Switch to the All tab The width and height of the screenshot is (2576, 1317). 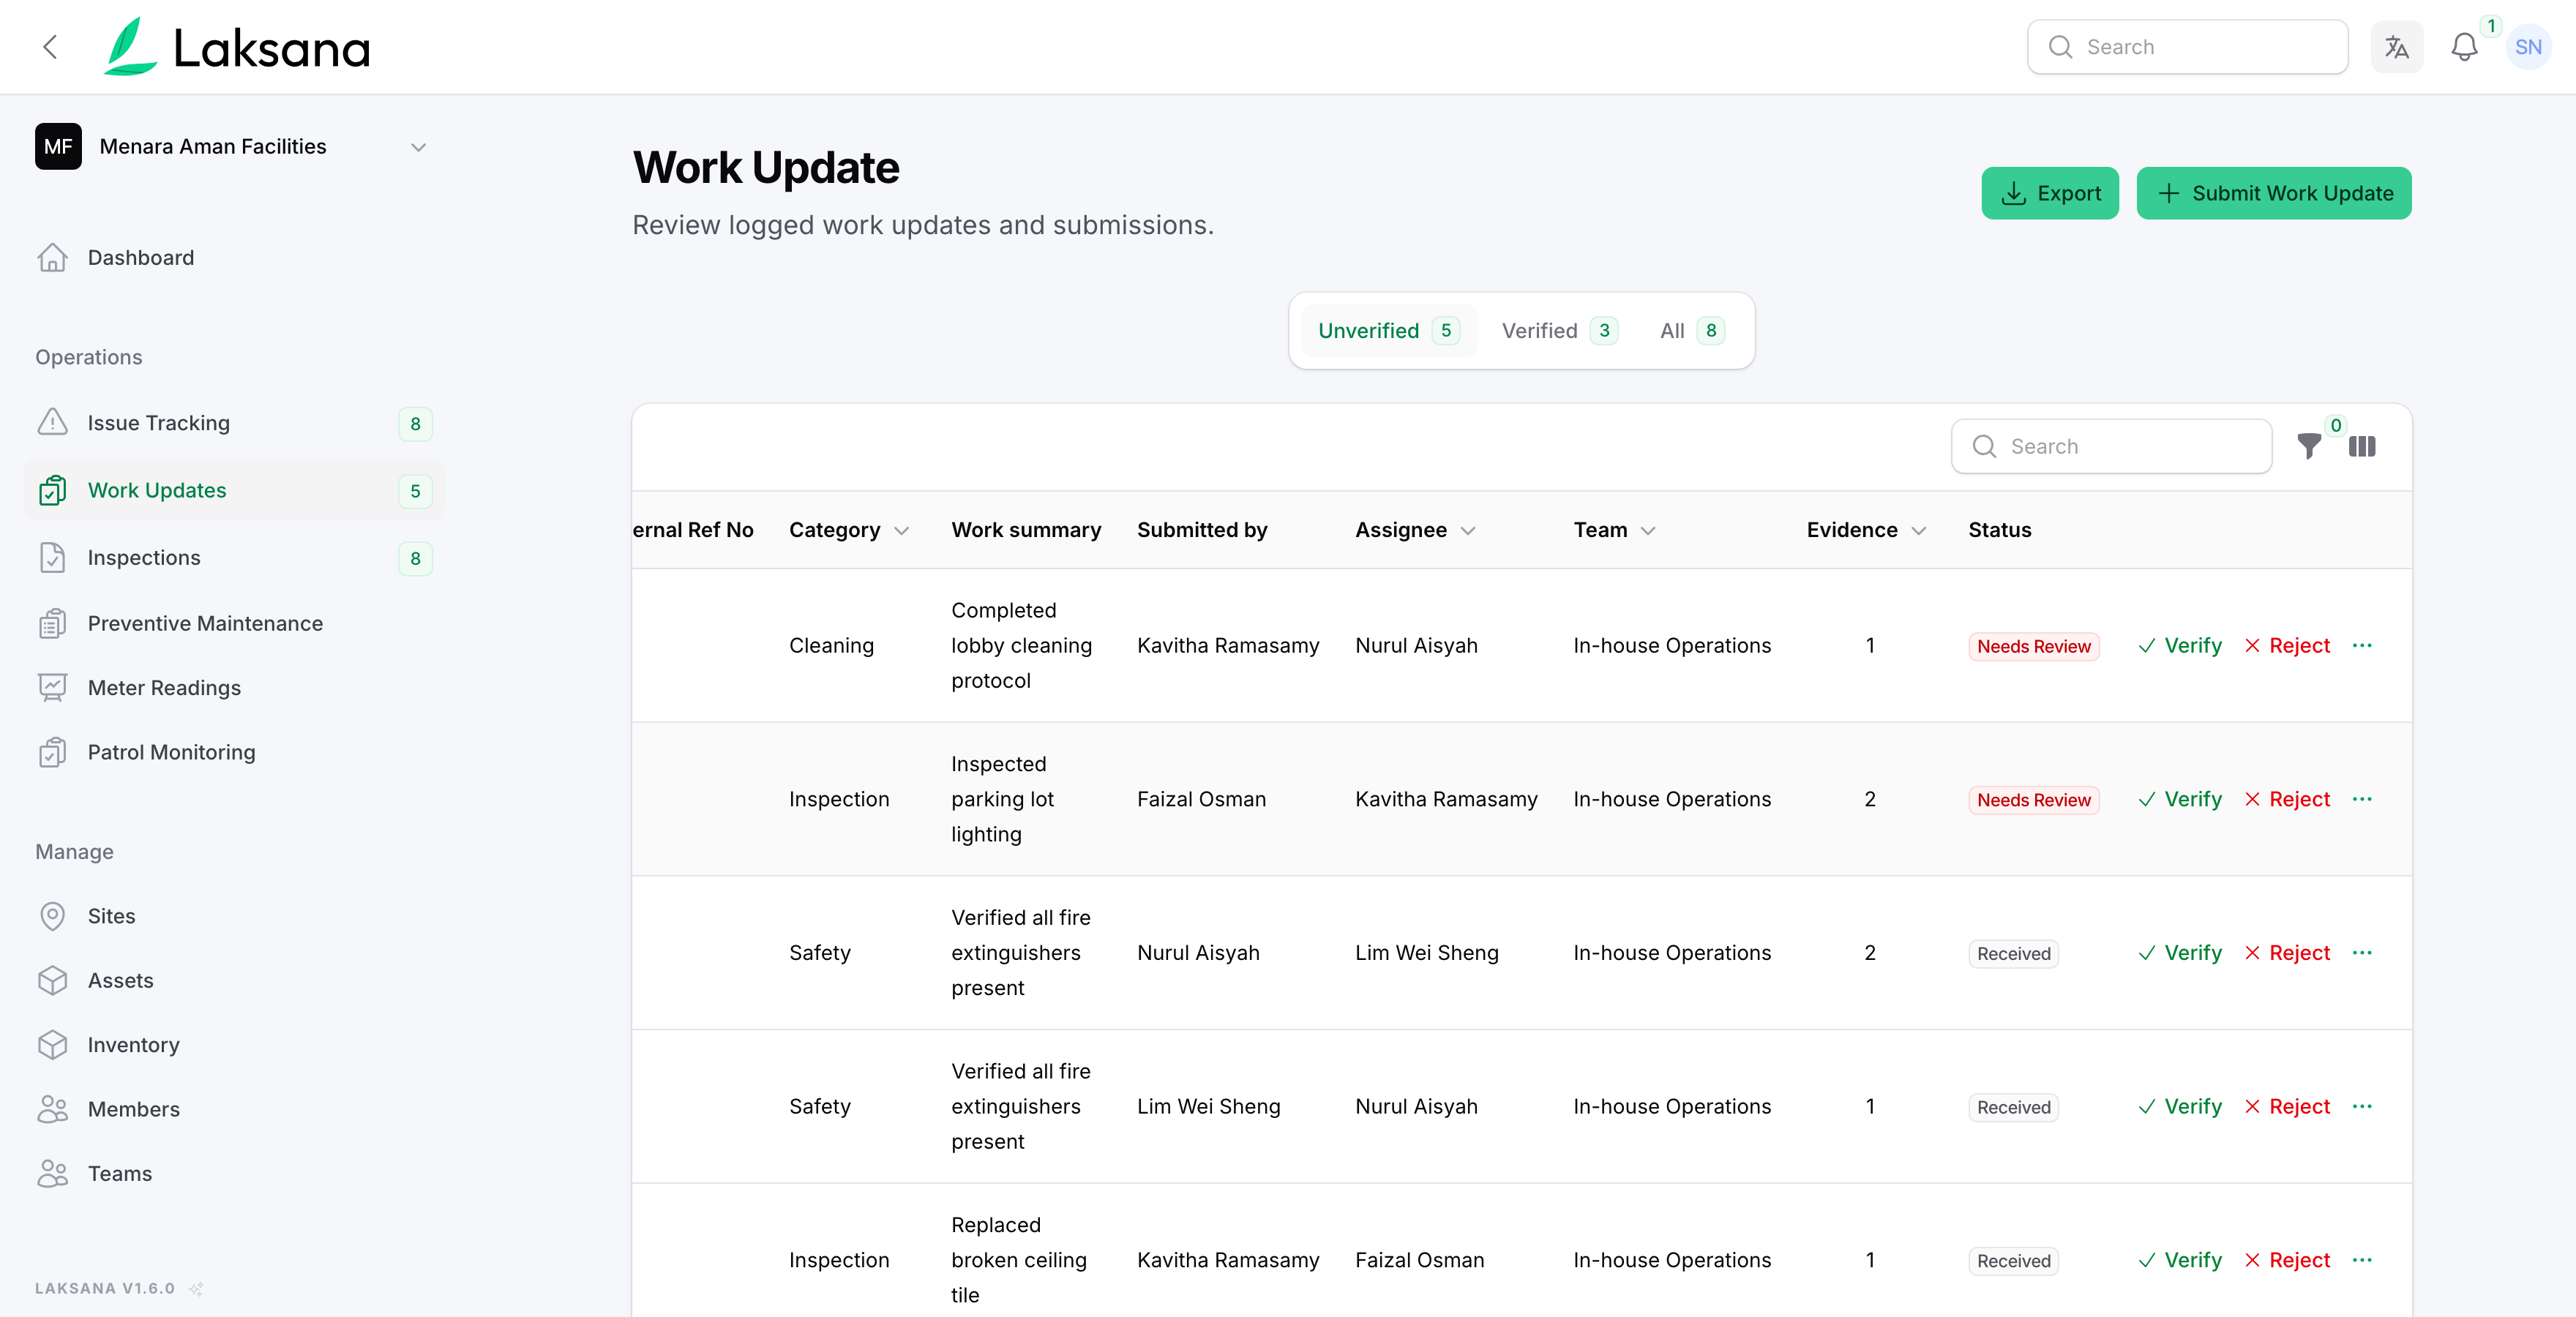[x=1692, y=331]
